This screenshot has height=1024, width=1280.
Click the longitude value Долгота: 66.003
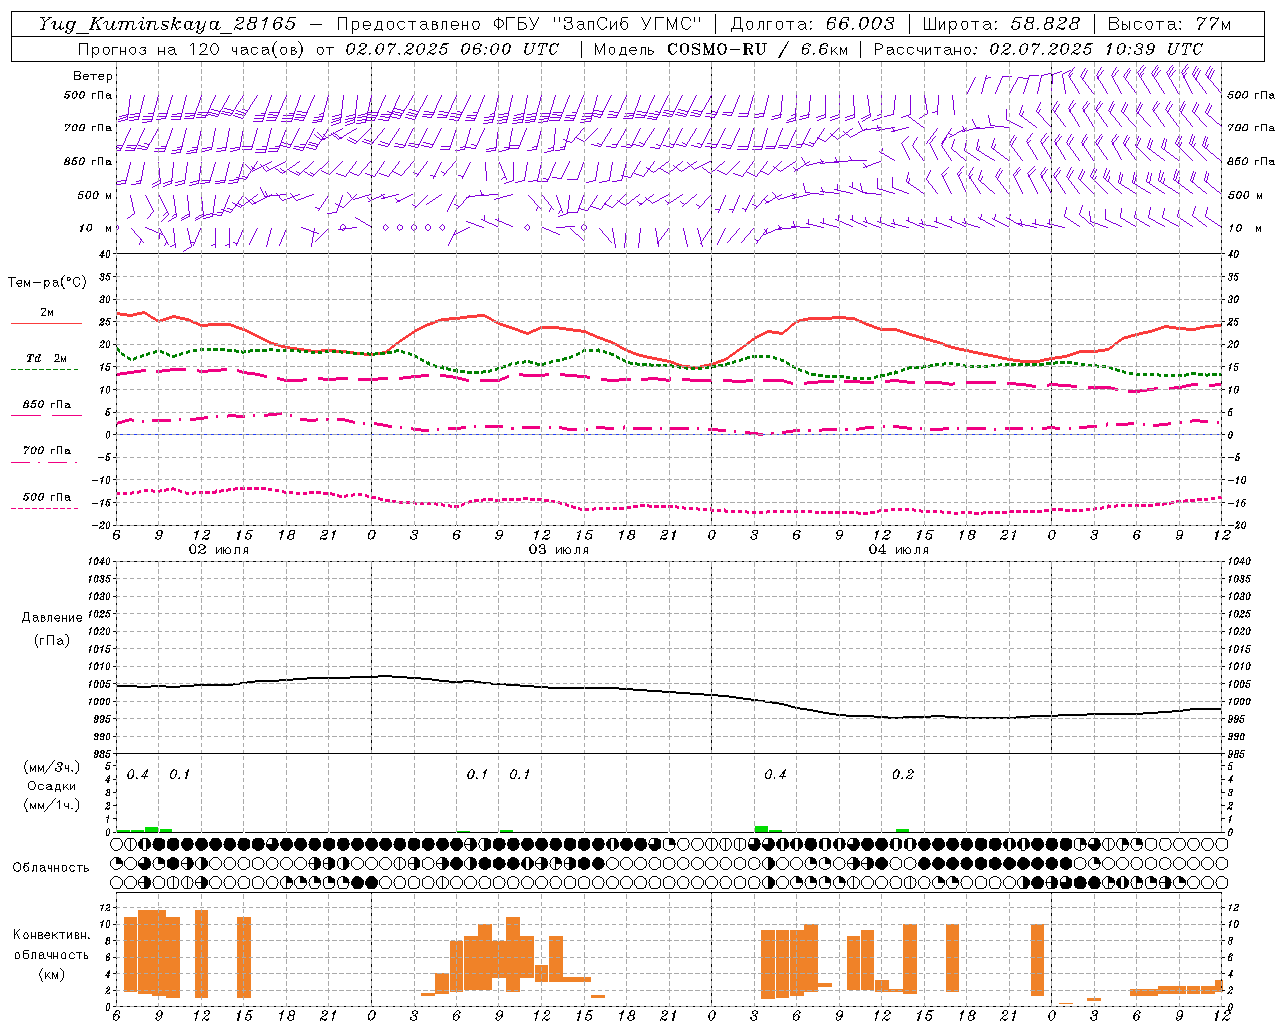[812, 24]
